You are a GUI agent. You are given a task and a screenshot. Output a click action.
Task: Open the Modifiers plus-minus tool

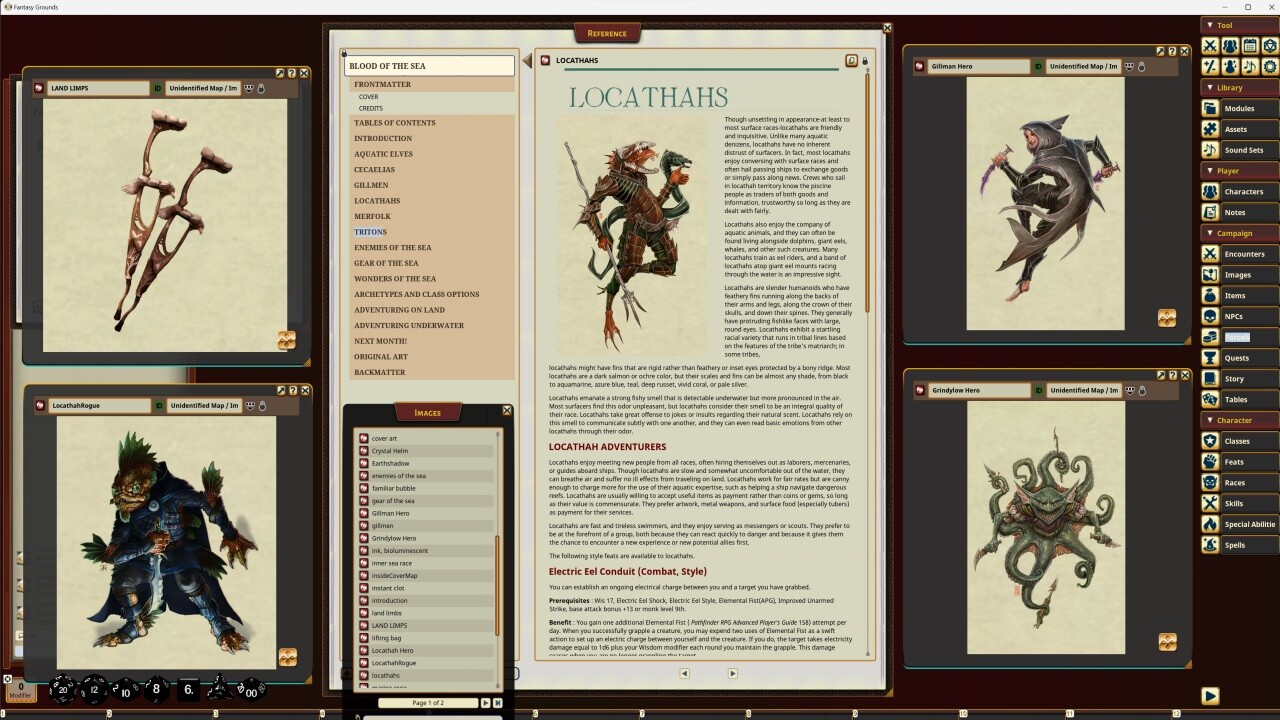coord(1210,65)
